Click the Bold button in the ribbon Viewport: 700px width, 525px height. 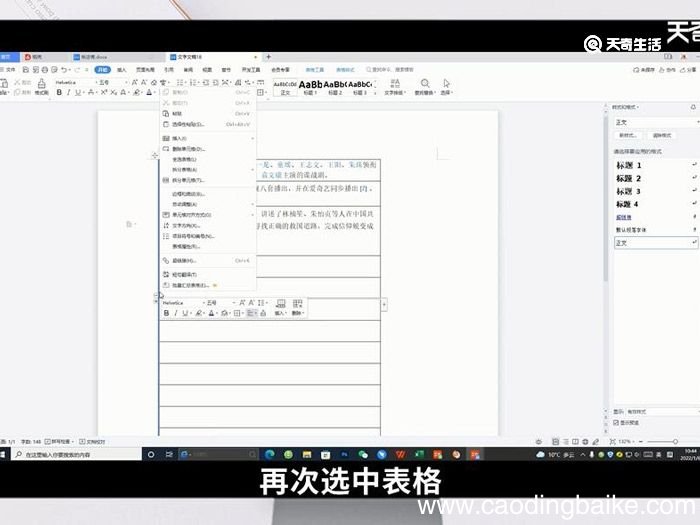coord(59,92)
